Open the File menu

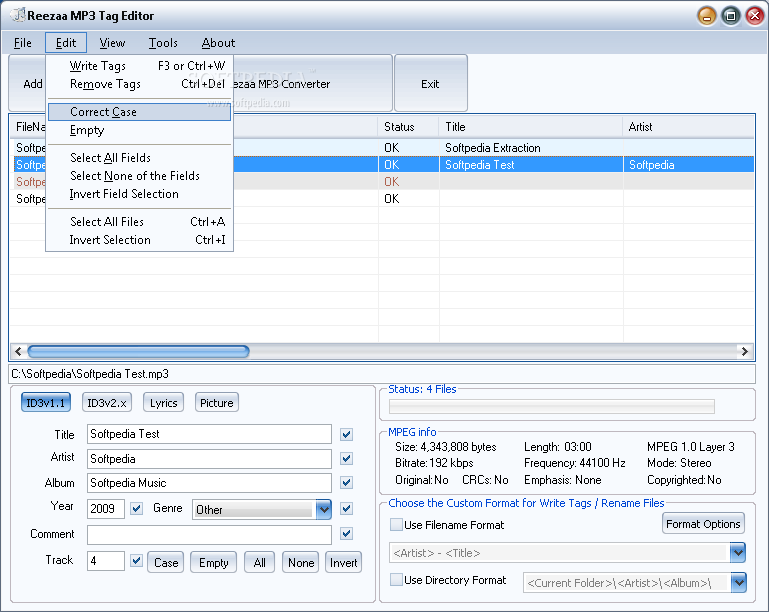click(x=23, y=43)
